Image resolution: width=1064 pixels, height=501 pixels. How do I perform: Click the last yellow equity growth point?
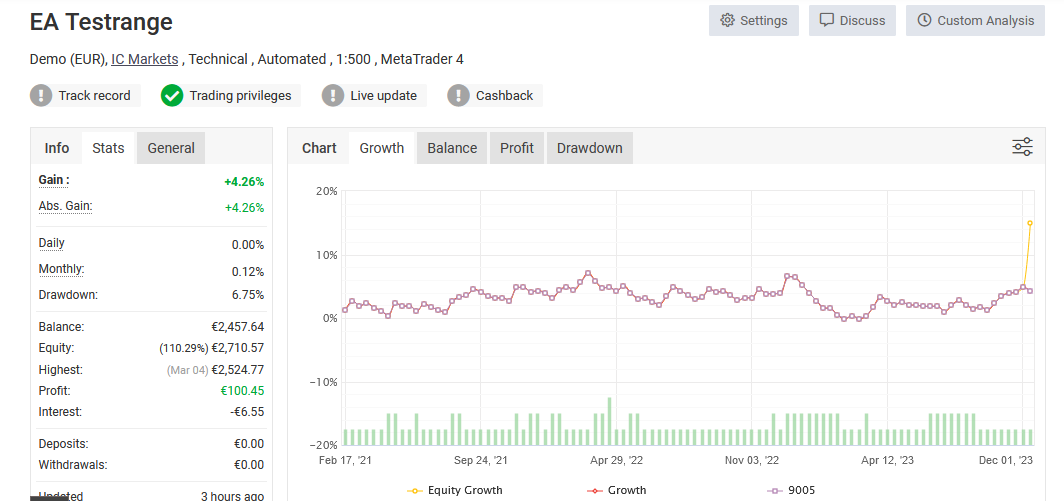(1030, 223)
